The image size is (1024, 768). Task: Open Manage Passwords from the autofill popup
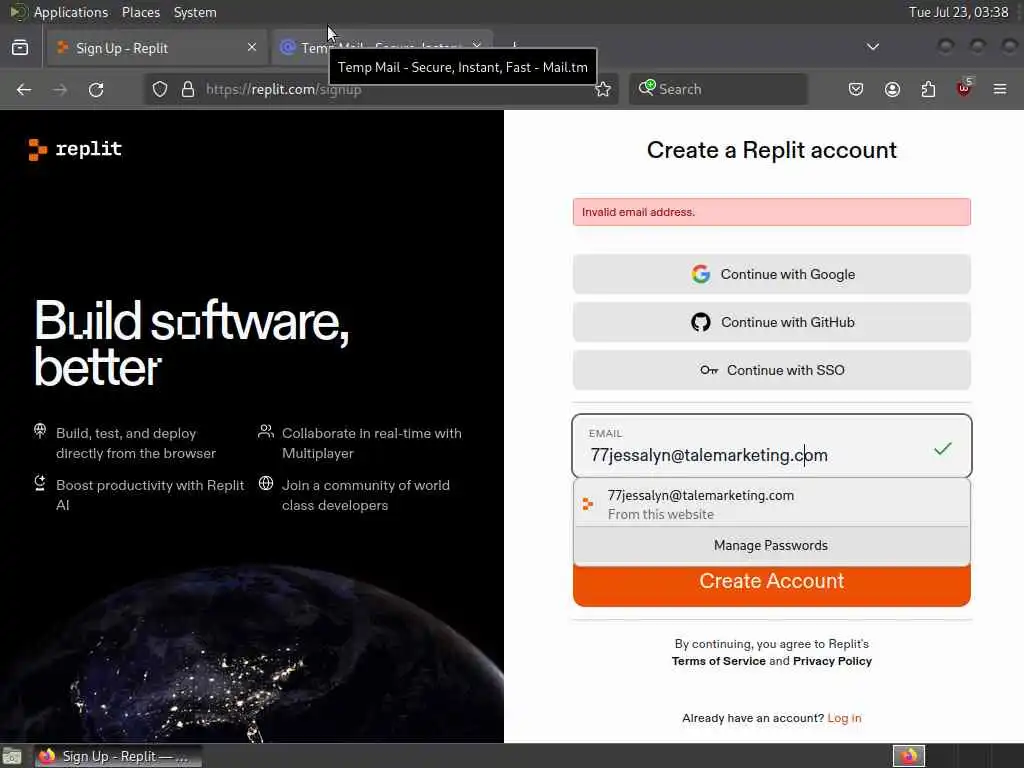(x=771, y=545)
